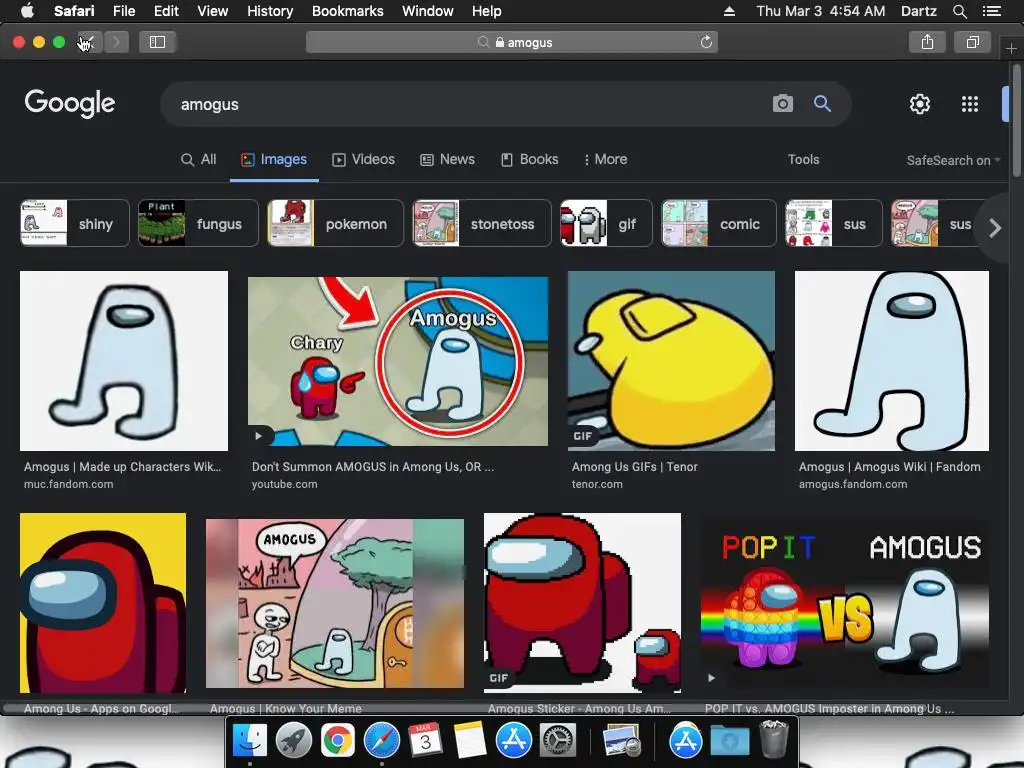Open Preview from the Dock
This screenshot has width=1024, height=768.
(x=621, y=741)
